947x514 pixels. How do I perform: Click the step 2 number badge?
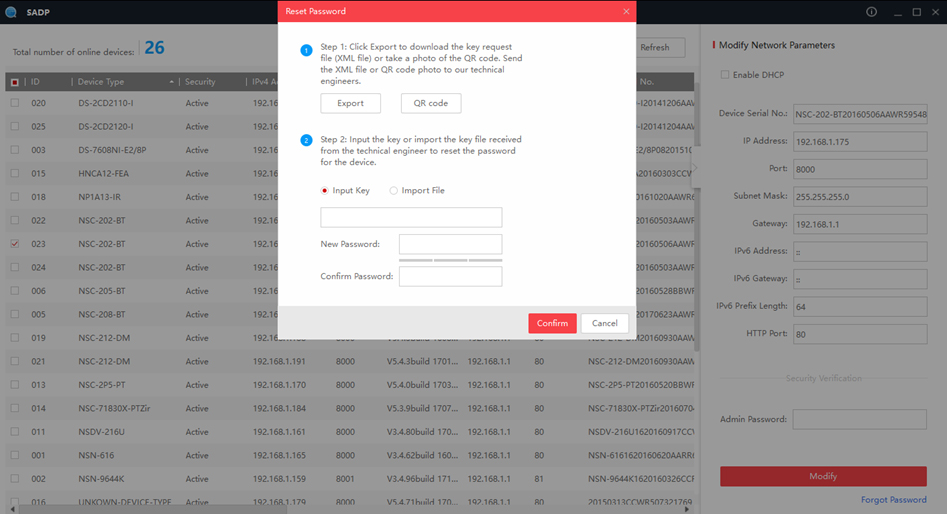coord(307,140)
